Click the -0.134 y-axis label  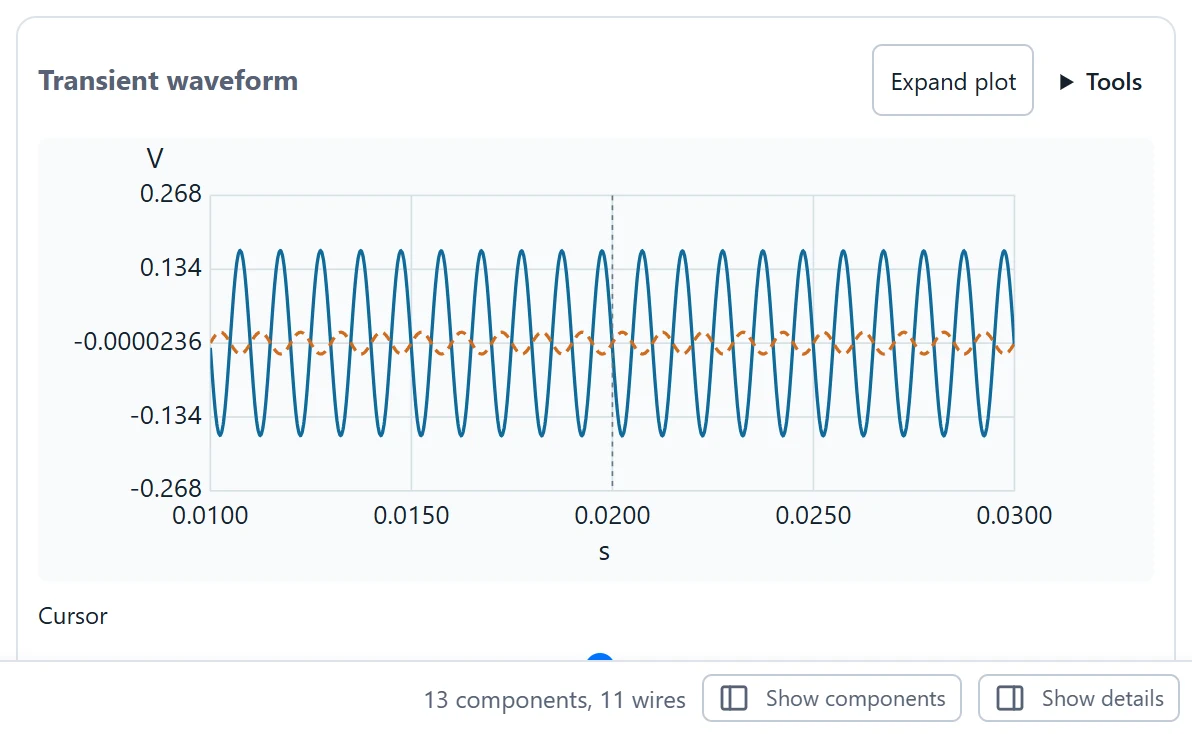166,416
